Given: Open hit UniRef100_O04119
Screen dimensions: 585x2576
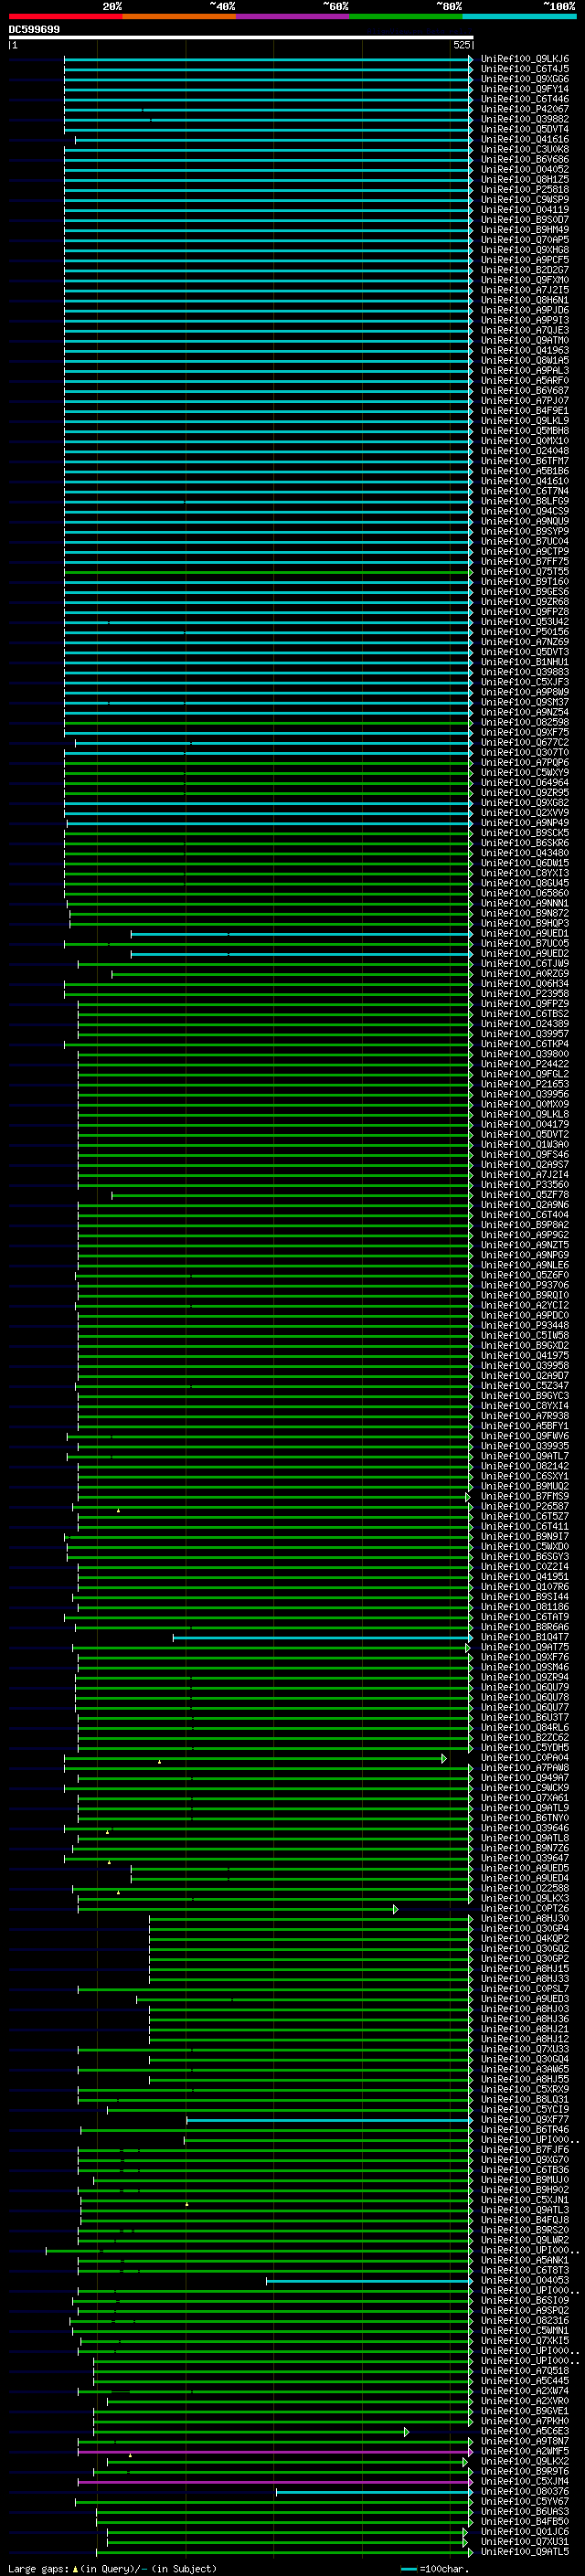Looking at the screenshot, I should tap(524, 209).
